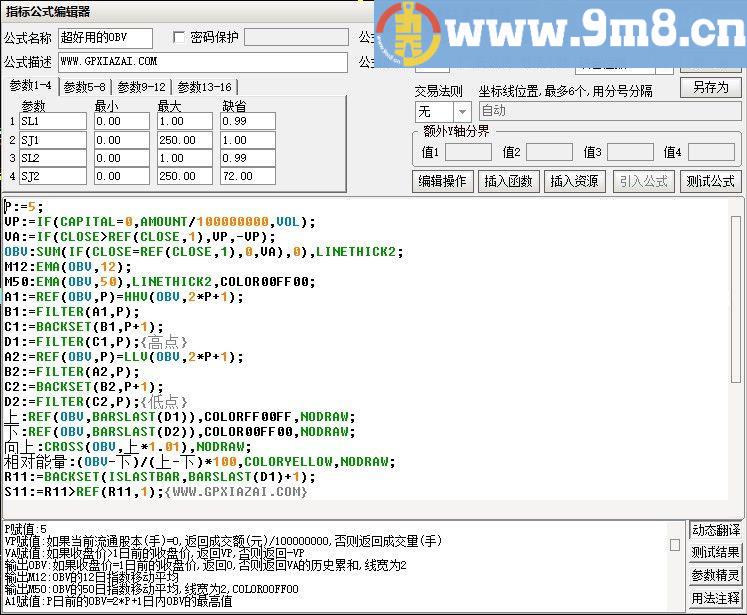747x615 pixels.
Task: Click the SJ2 default value 72.00 field
Action: tap(247, 176)
